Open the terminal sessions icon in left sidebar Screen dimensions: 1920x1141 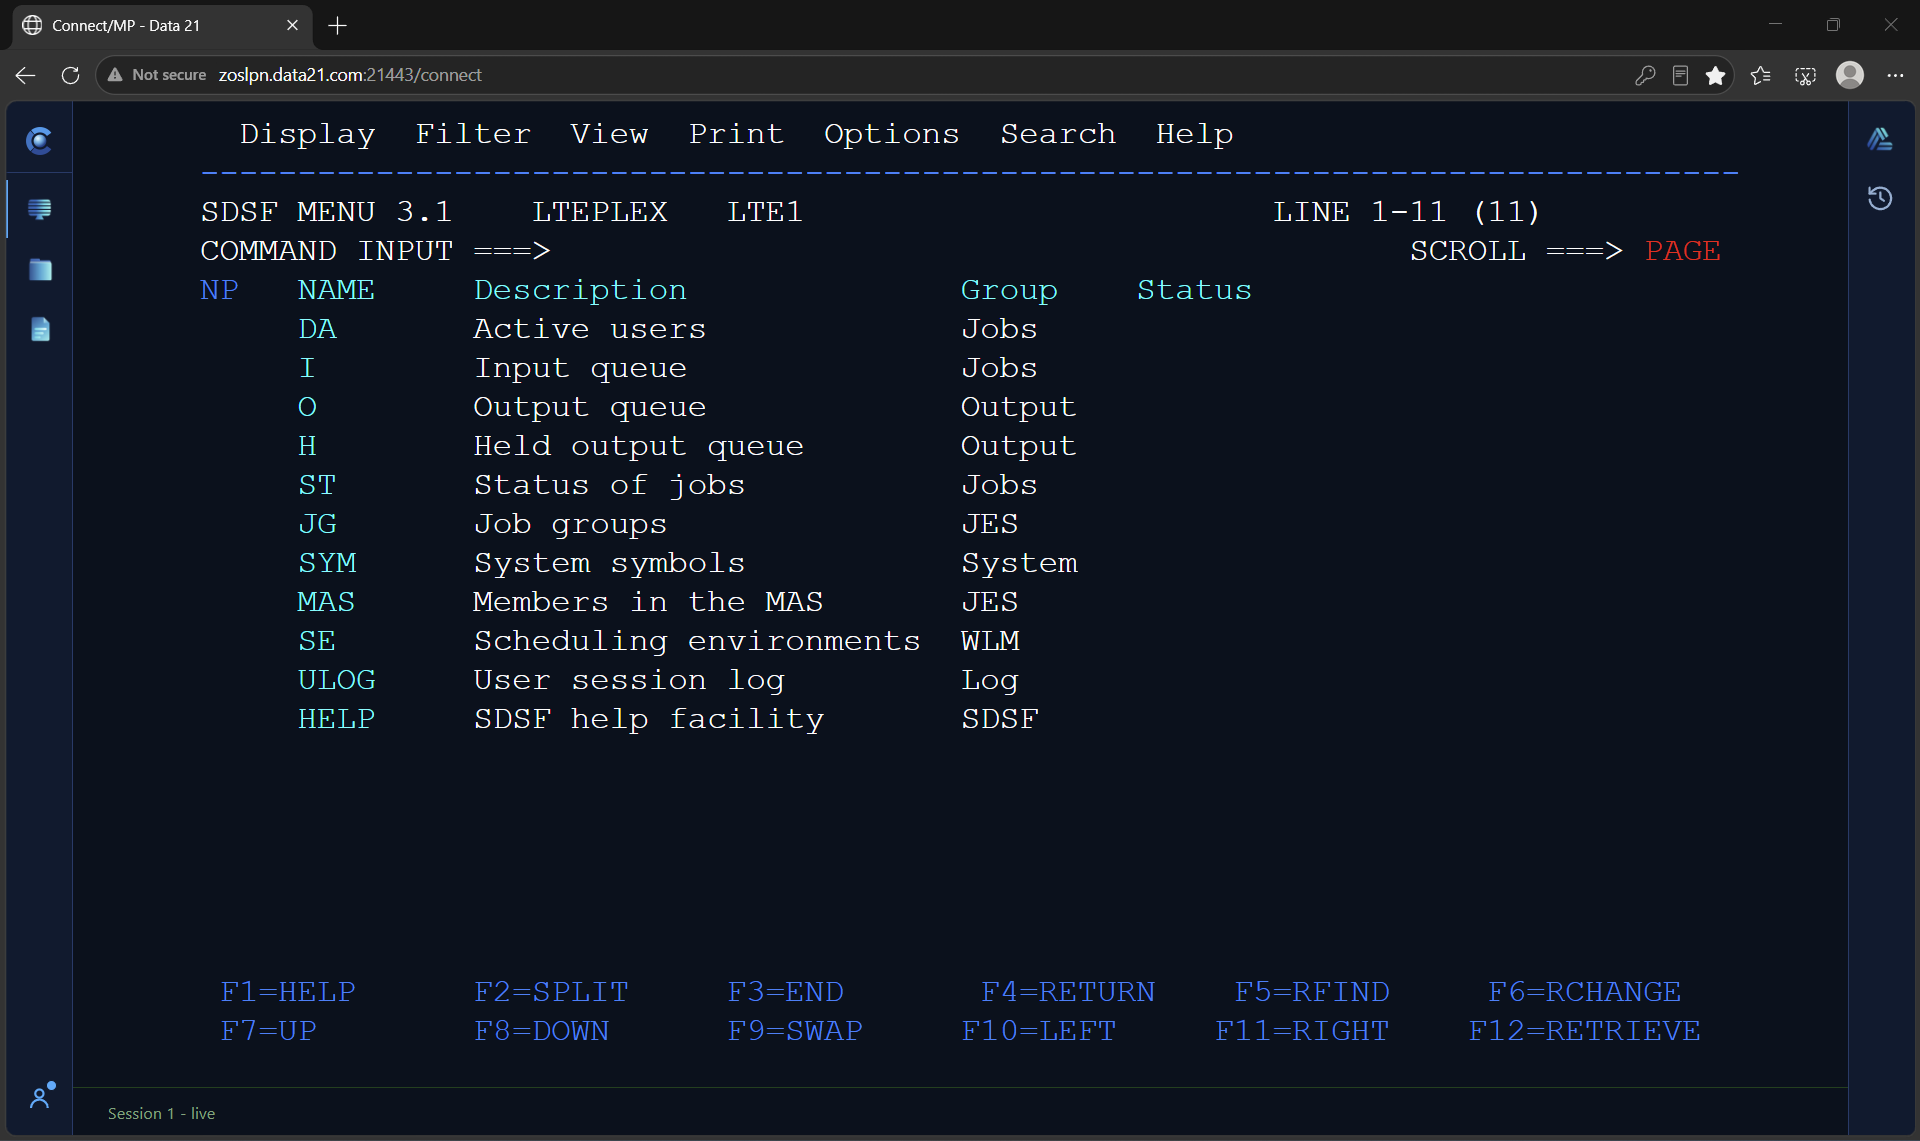click(40, 209)
